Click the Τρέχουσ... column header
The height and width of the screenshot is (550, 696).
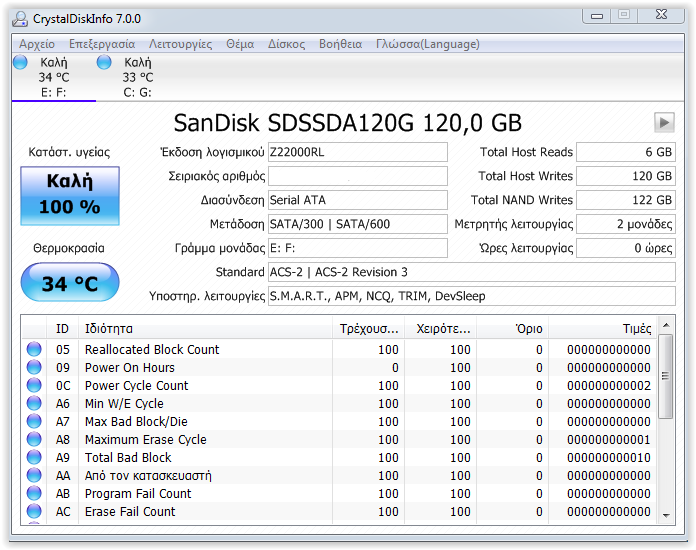(x=368, y=328)
